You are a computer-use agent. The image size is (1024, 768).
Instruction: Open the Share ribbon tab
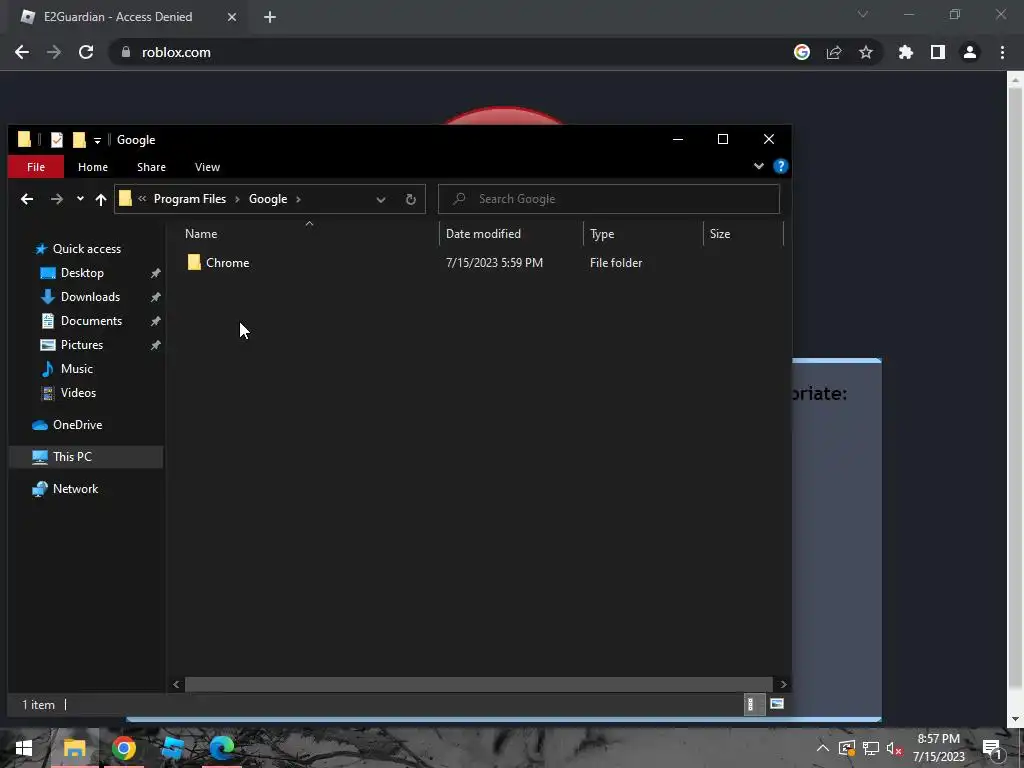(x=152, y=167)
